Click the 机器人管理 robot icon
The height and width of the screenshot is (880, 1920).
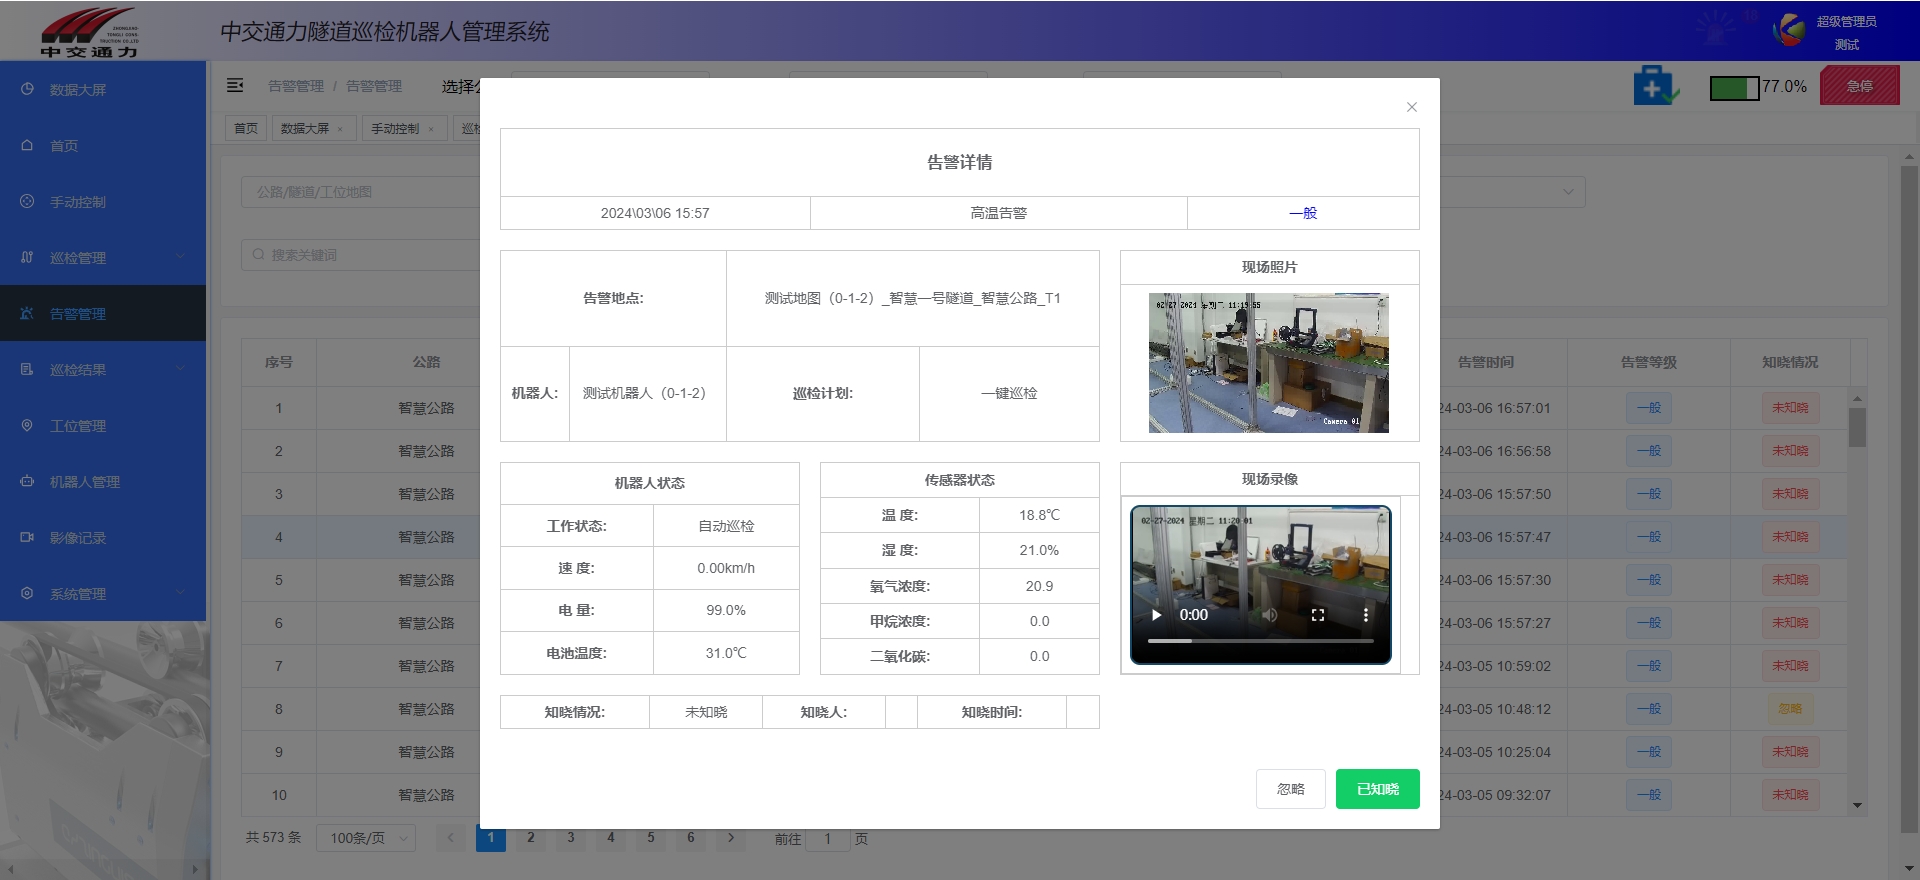pos(27,481)
